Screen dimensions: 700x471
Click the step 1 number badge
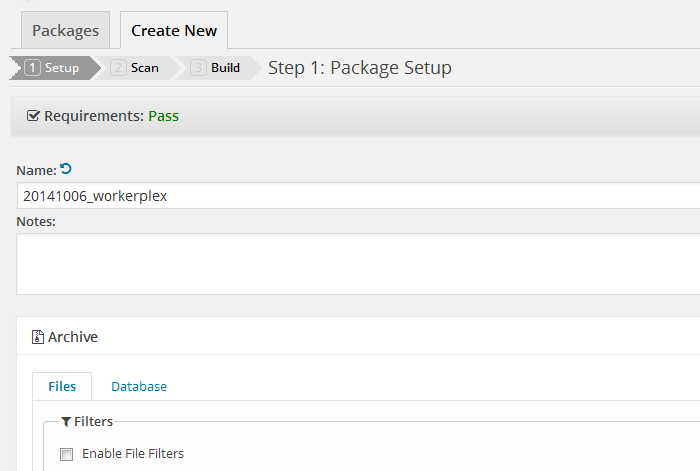point(32,68)
